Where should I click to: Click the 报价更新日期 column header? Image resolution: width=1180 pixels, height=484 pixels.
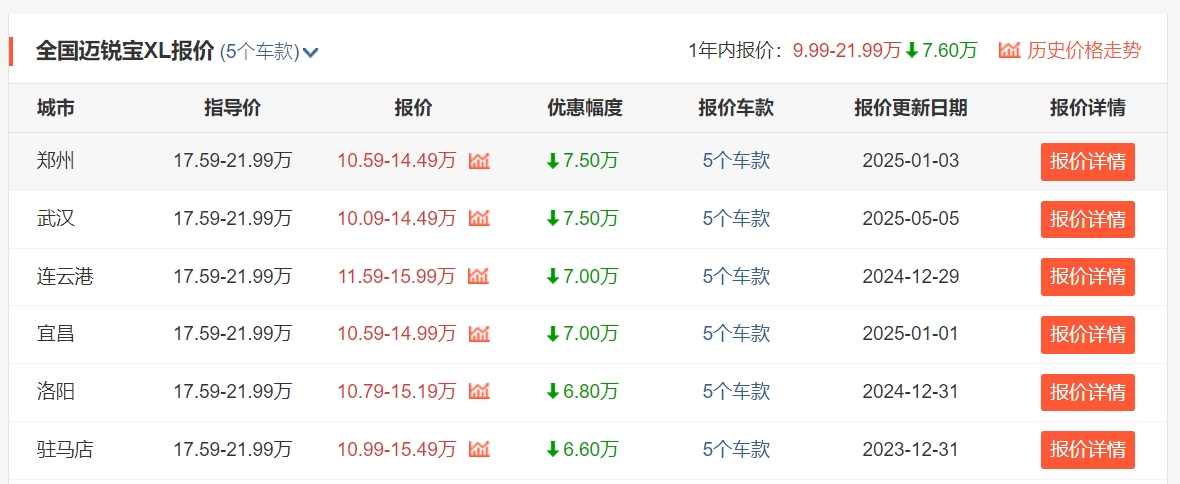click(911, 108)
